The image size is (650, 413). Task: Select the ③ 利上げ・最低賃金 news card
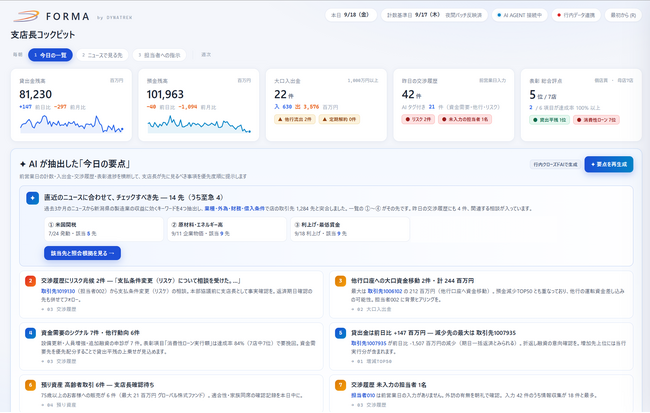[350, 229]
